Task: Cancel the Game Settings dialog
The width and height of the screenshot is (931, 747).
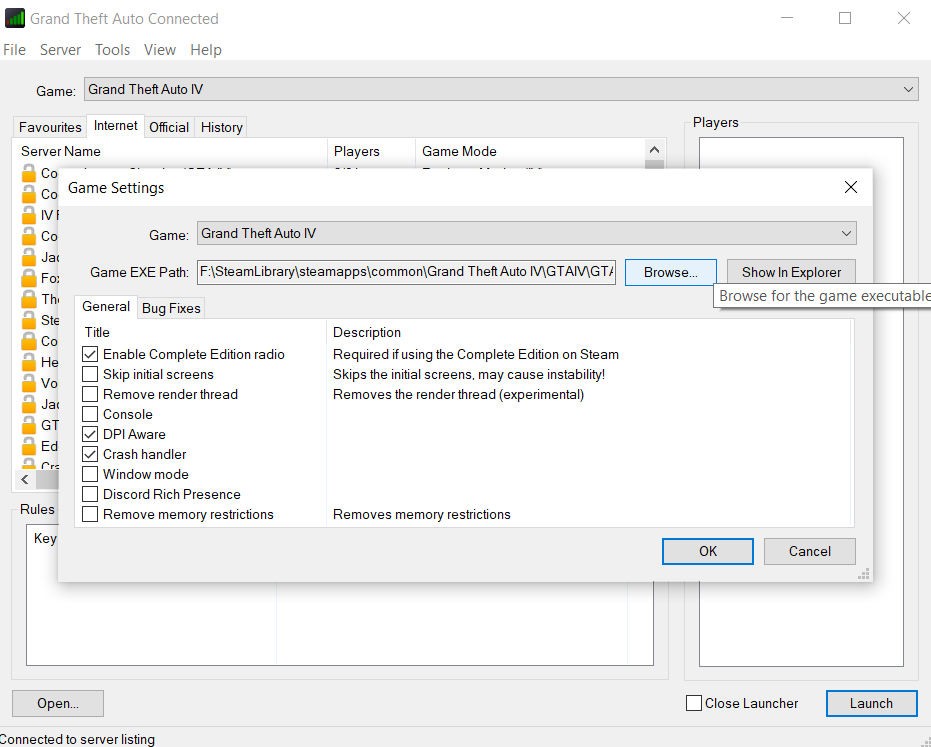Action: point(809,551)
